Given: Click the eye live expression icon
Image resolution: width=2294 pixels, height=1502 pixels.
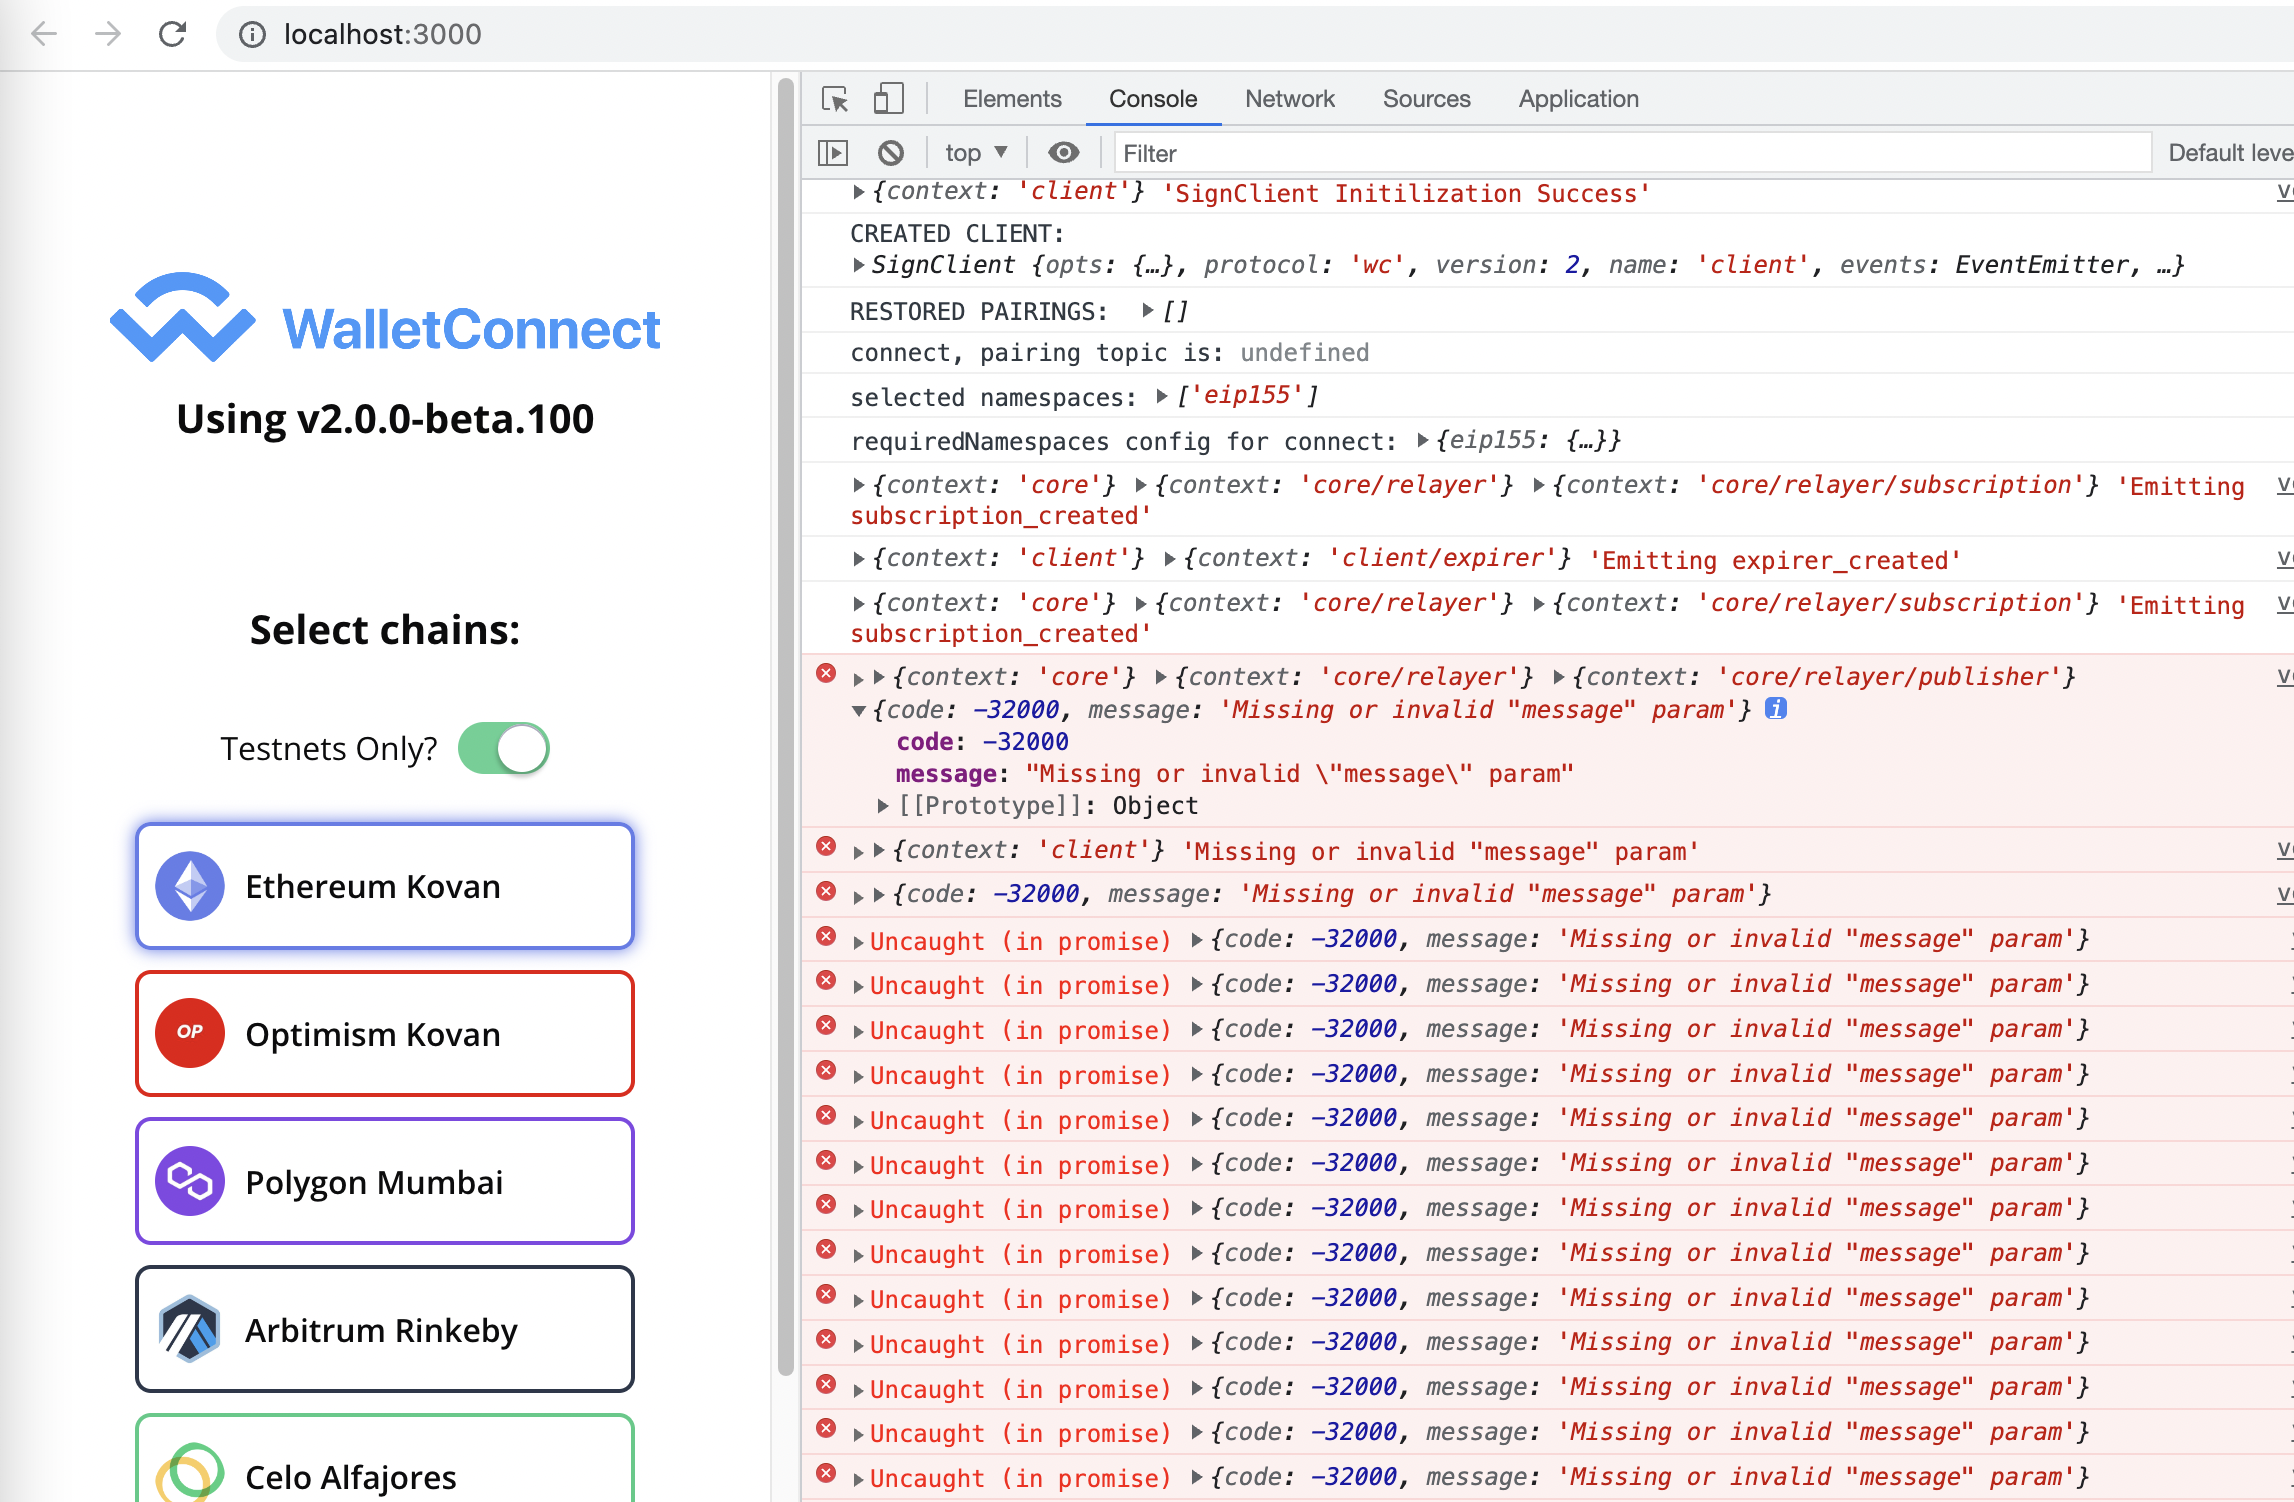Looking at the screenshot, I should pos(1063,153).
